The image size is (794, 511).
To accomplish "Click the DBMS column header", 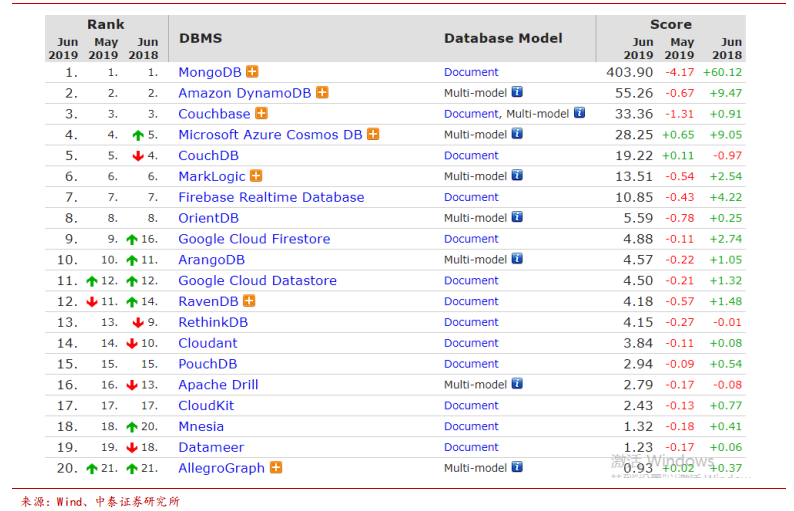I will tap(201, 38).
